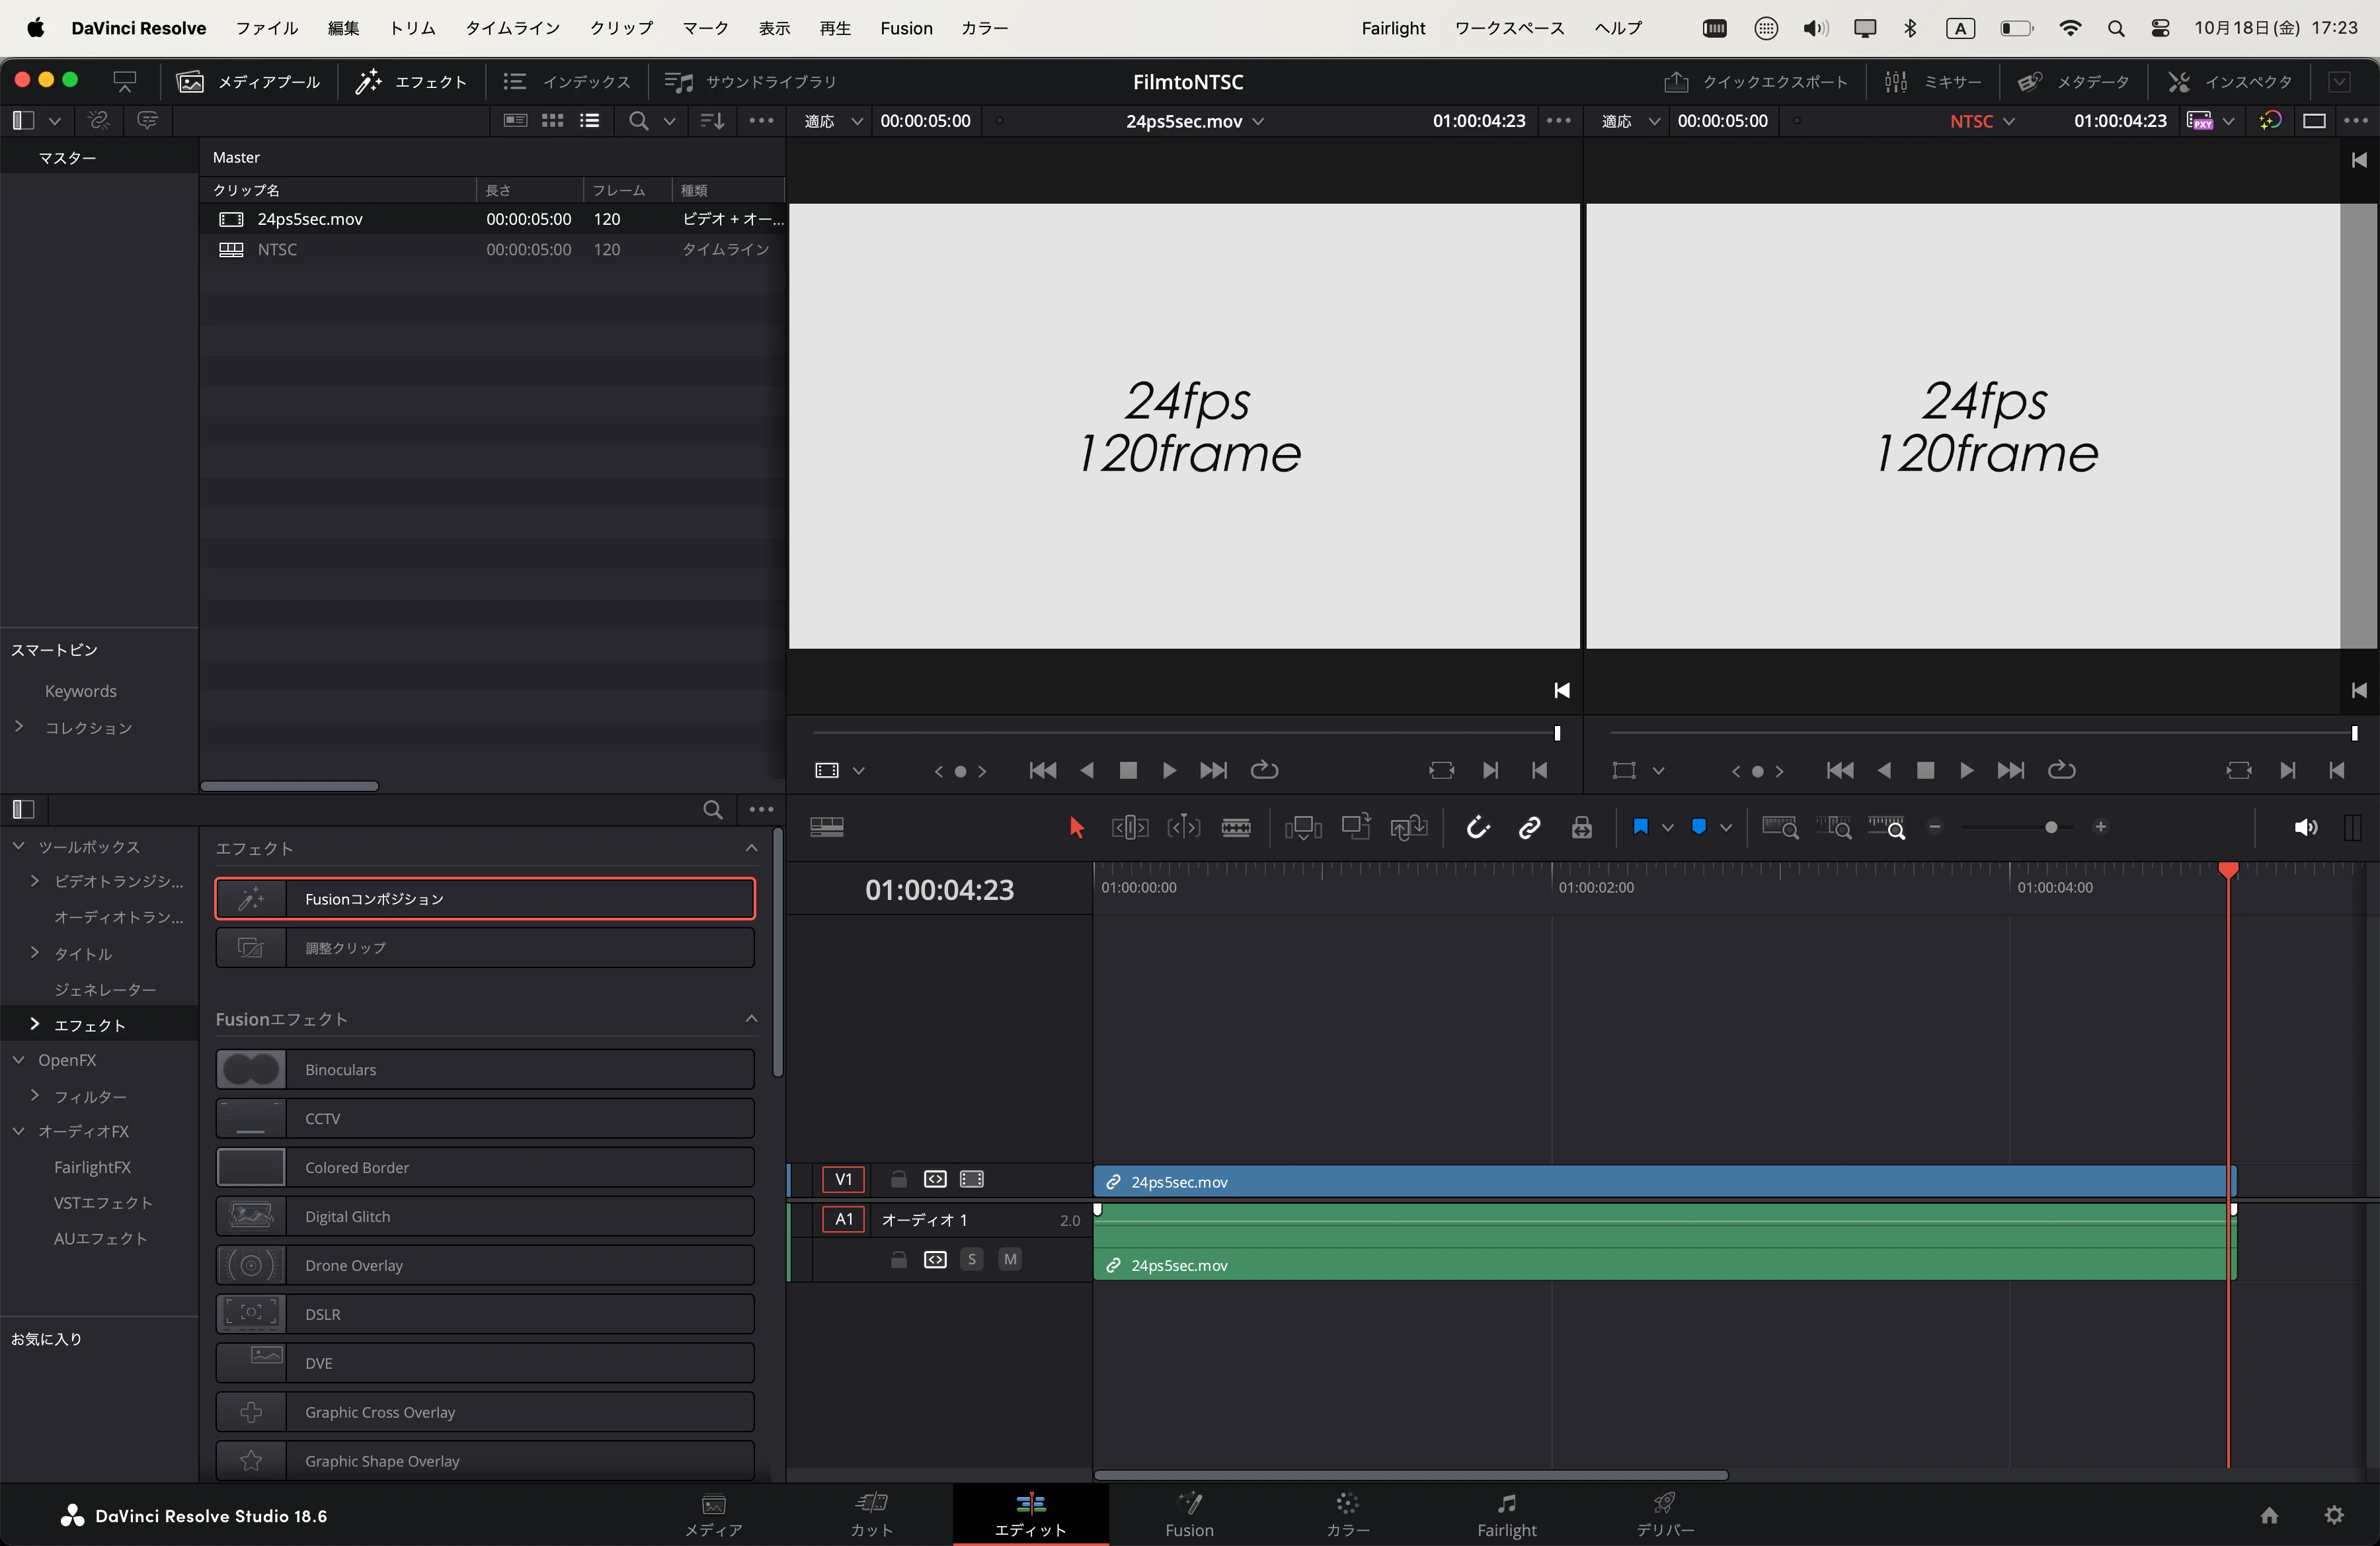Stop playback in timeline viewer
This screenshot has height=1546, width=2380.
click(x=1925, y=771)
